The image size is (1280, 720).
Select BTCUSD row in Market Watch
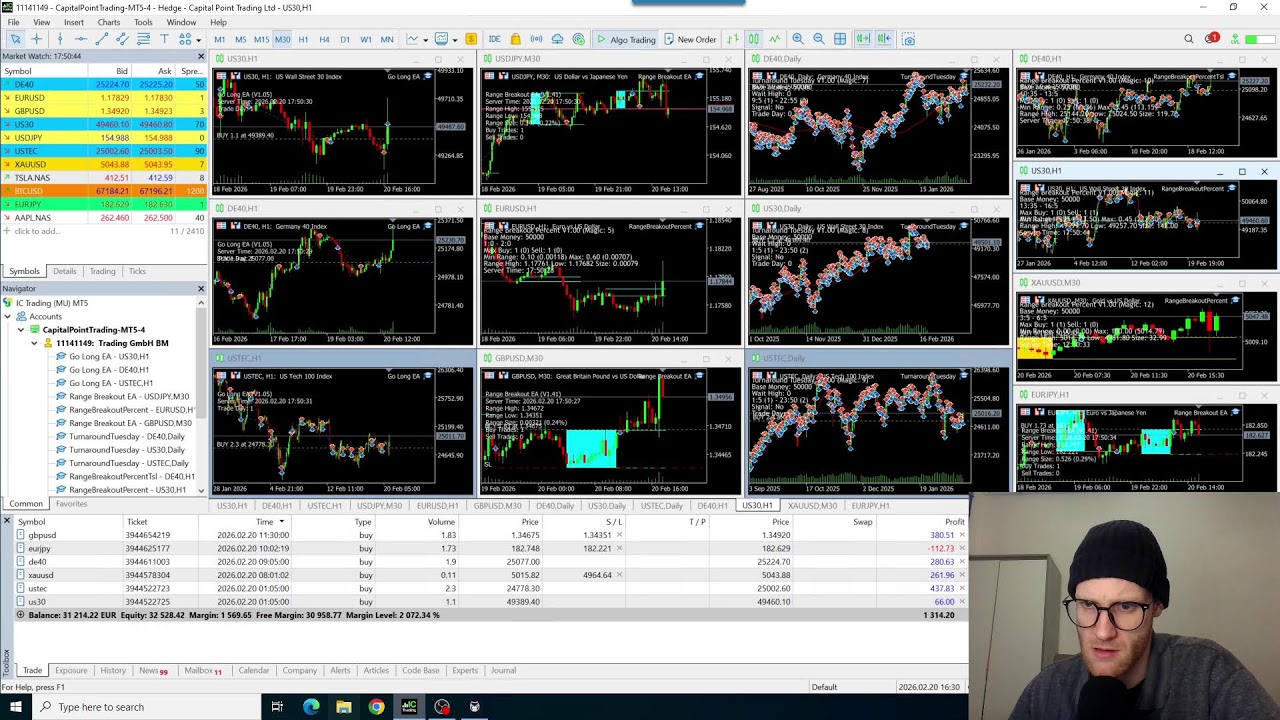(x=104, y=190)
